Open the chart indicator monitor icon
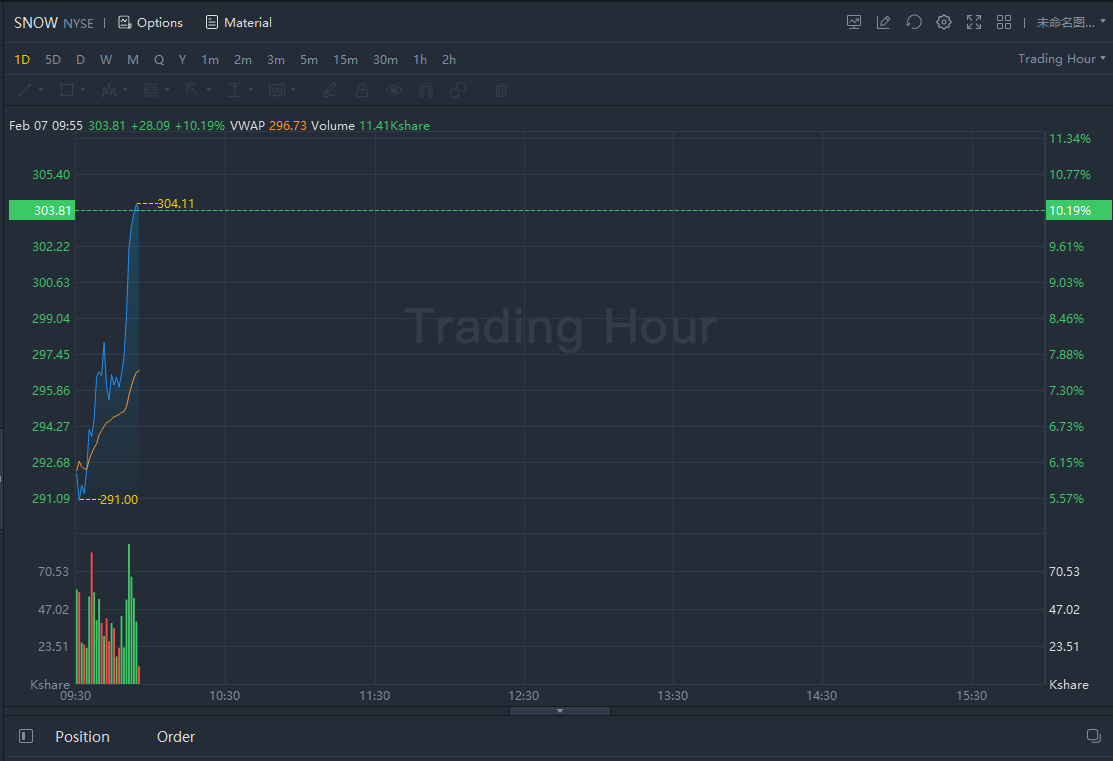 [x=854, y=23]
